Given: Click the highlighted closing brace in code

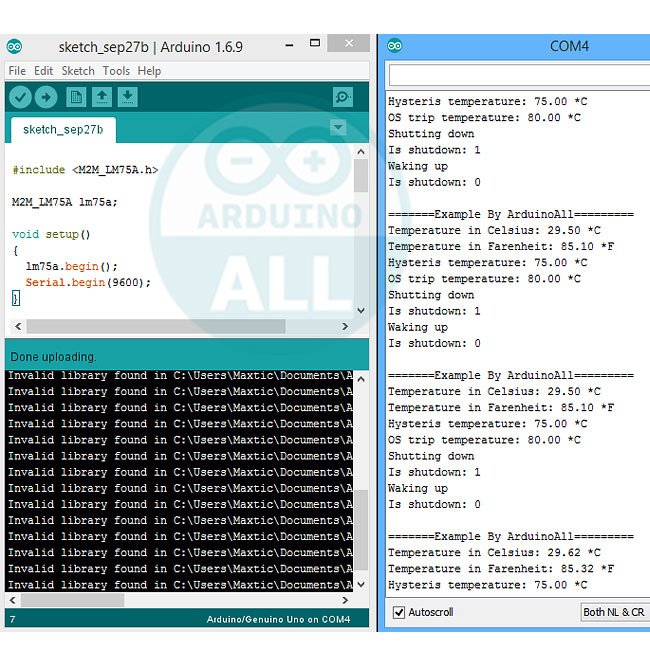Looking at the screenshot, I should (x=16, y=298).
